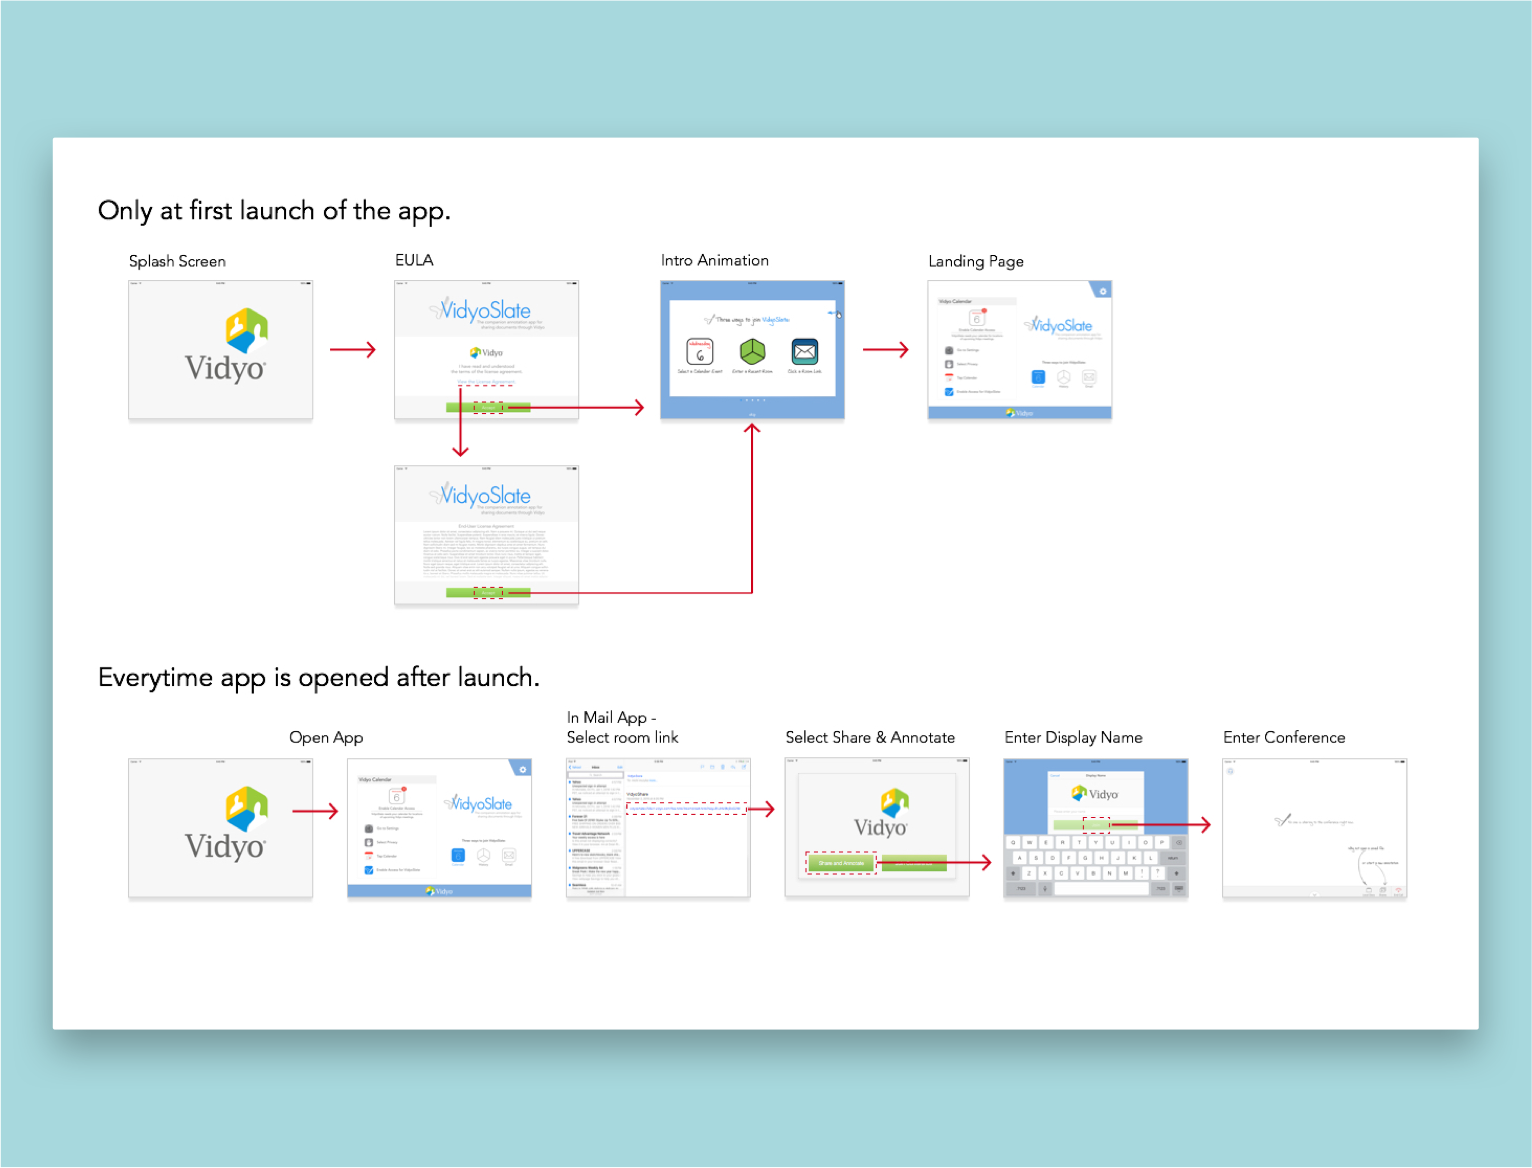1532x1168 pixels.
Task: Click the space bar on Display Name keyboard
Action: 1102,888
